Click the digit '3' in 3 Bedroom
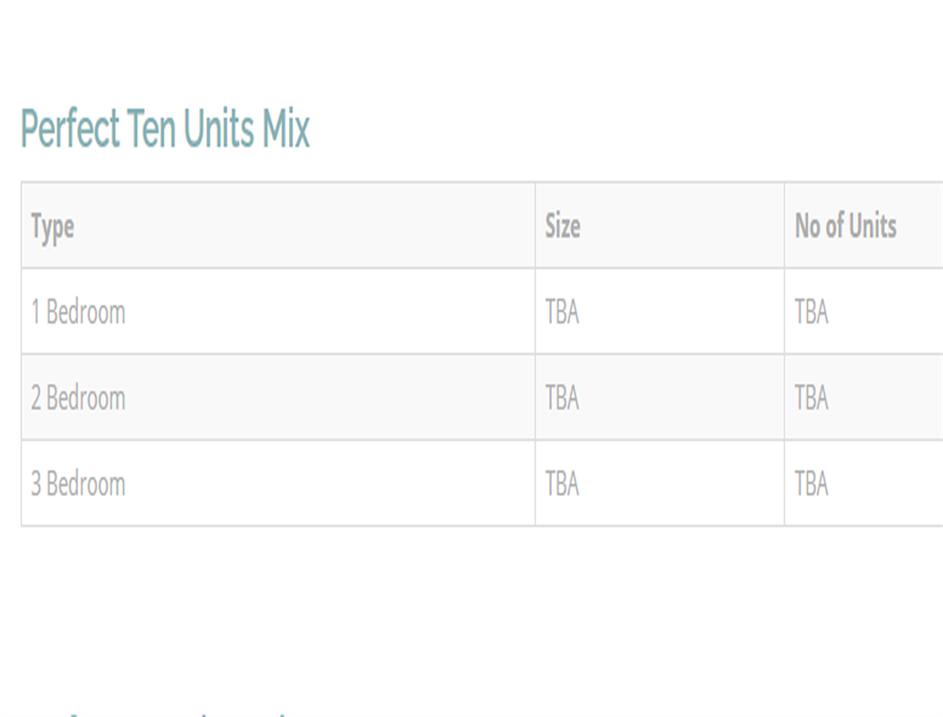Screen dimensions: 943x717 click(x=36, y=484)
